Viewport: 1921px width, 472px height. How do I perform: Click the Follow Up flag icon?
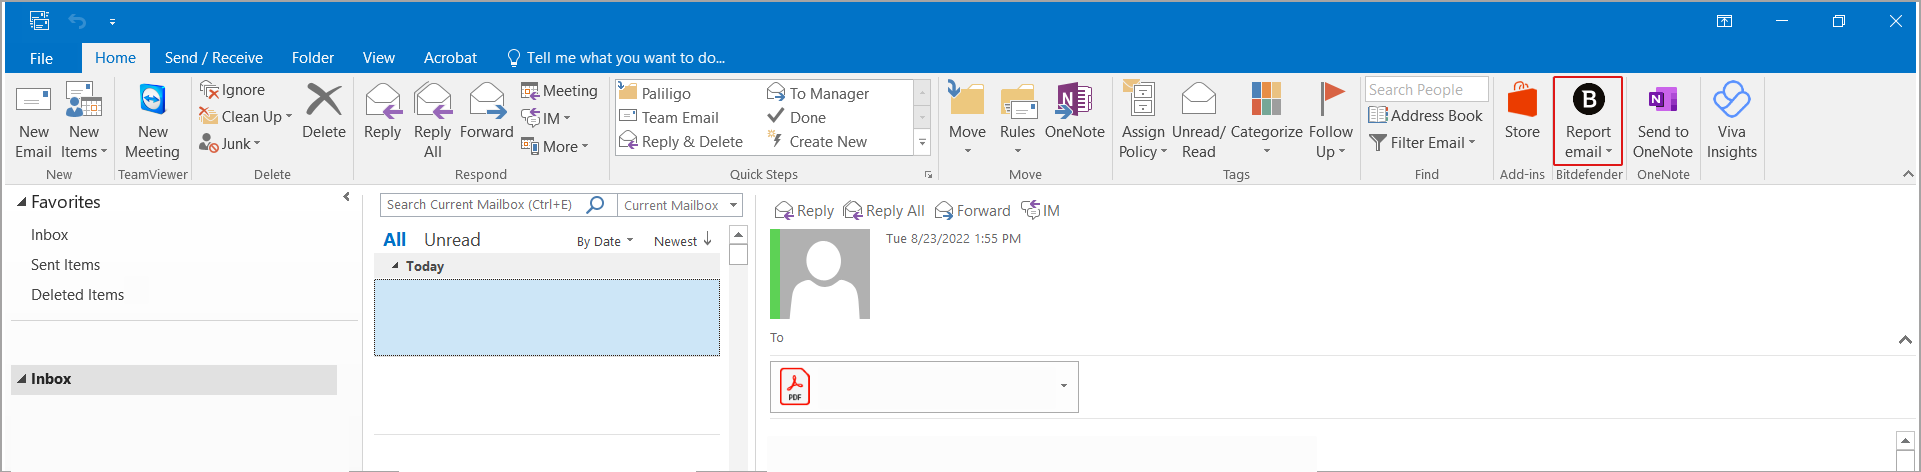point(1330,101)
